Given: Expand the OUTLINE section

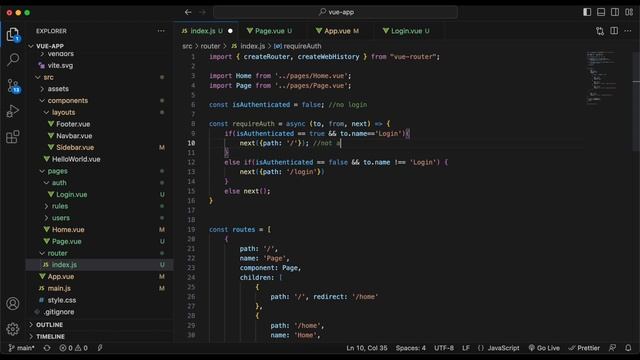Looking at the screenshot, I should (49, 325).
